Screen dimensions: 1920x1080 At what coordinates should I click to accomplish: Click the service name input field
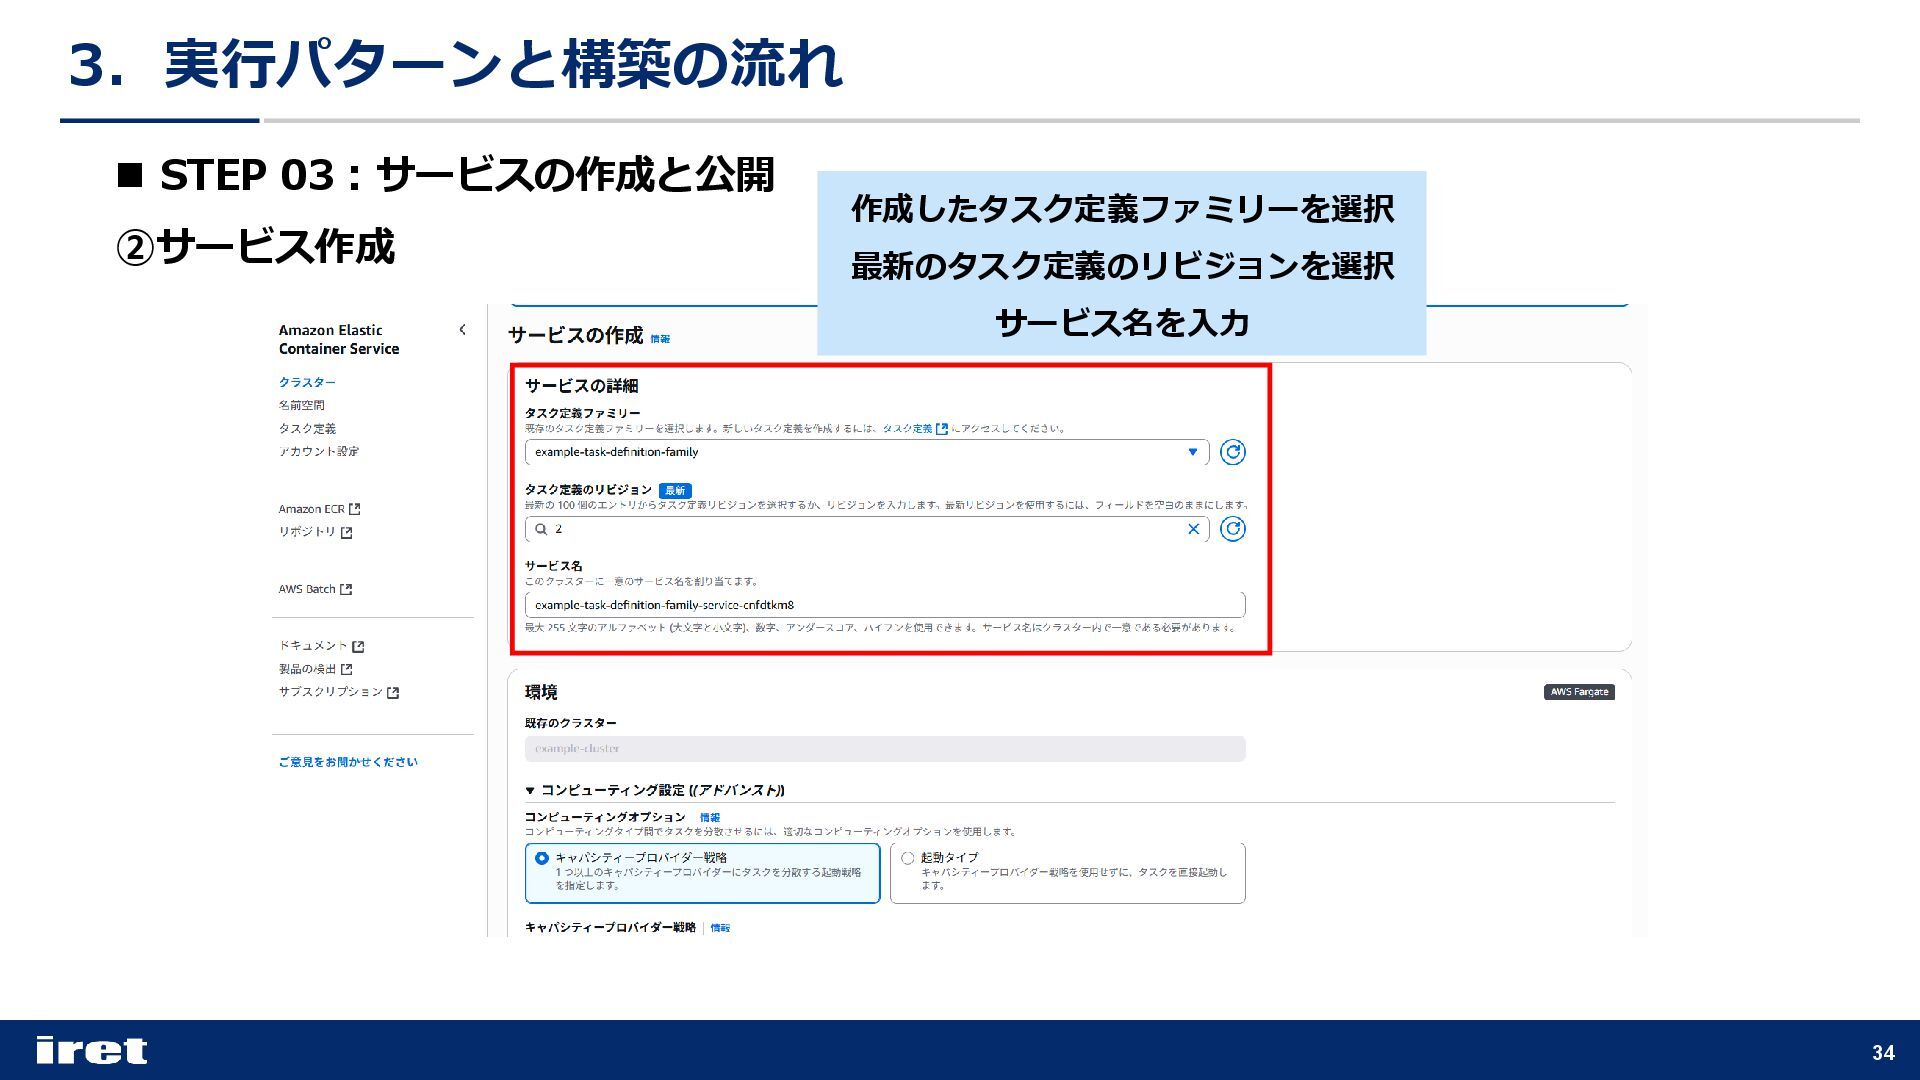[885, 605]
